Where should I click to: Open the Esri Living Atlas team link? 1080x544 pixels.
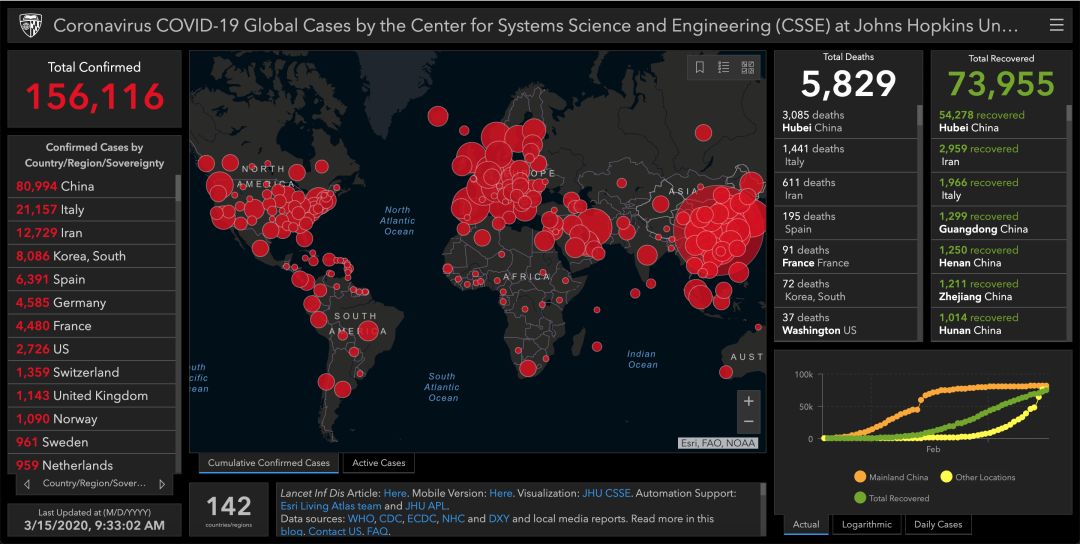click(x=331, y=505)
